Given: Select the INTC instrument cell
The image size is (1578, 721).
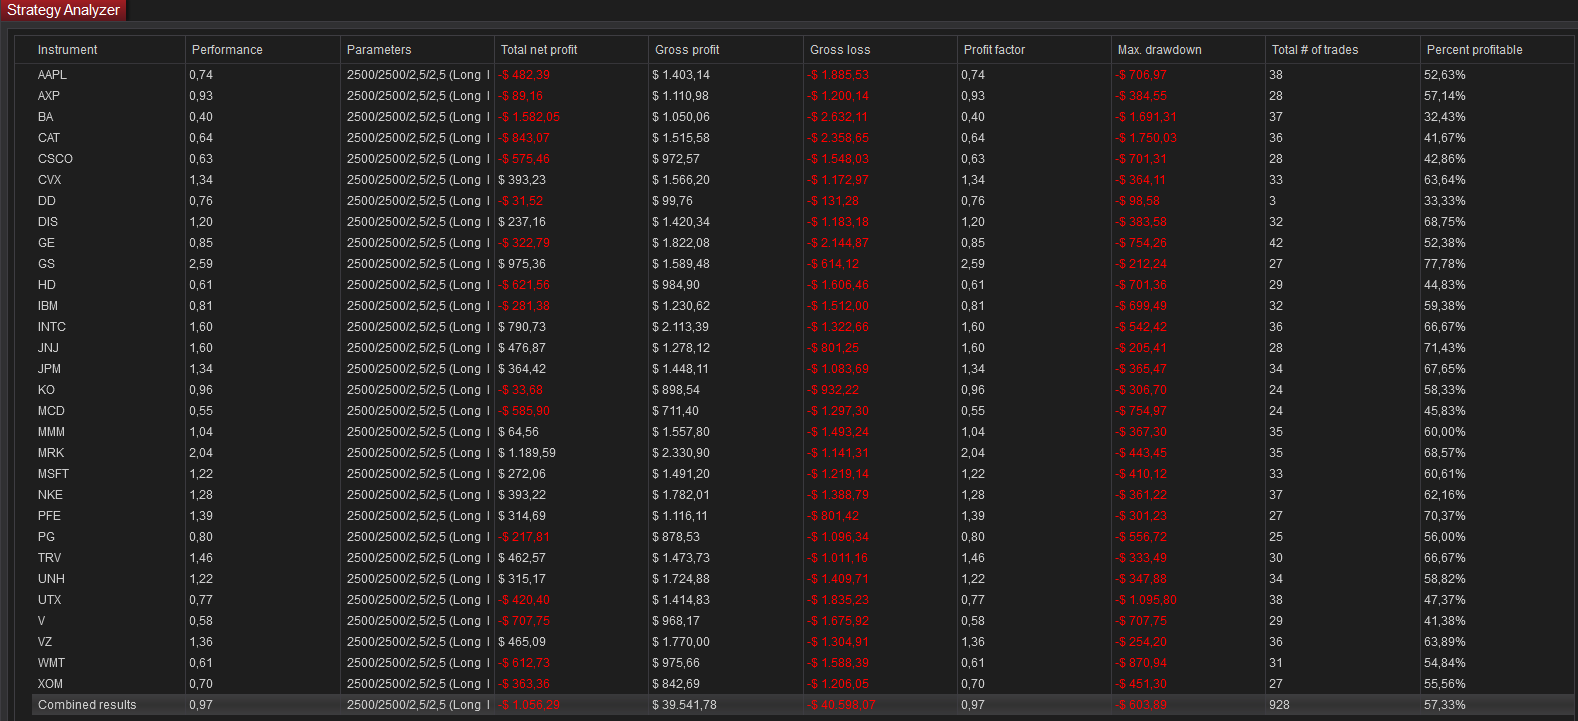Looking at the screenshot, I should click(x=52, y=327).
